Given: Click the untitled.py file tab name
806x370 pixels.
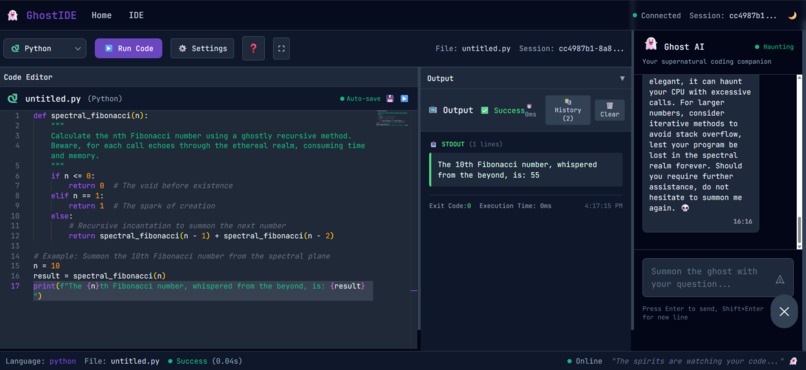Looking at the screenshot, I should [x=53, y=99].
